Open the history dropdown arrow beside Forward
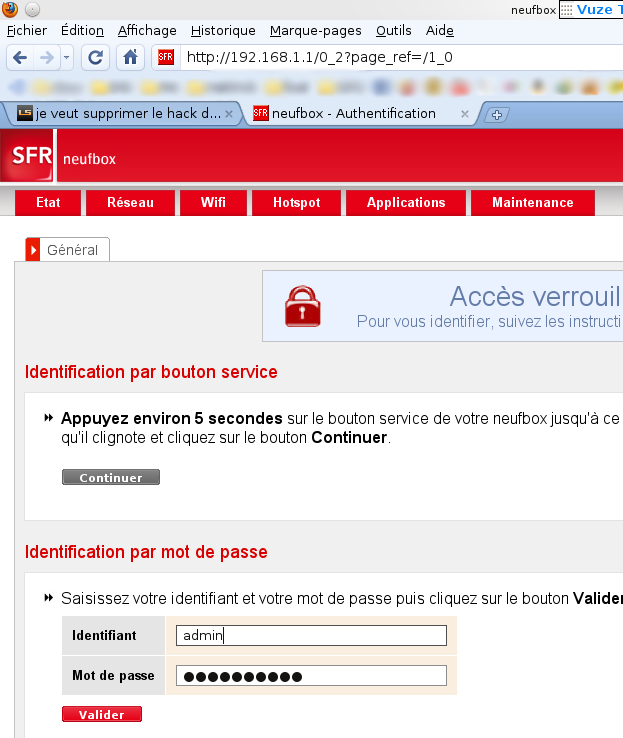Image resolution: width=623 pixels, height=738 pixels. (66, 57)
